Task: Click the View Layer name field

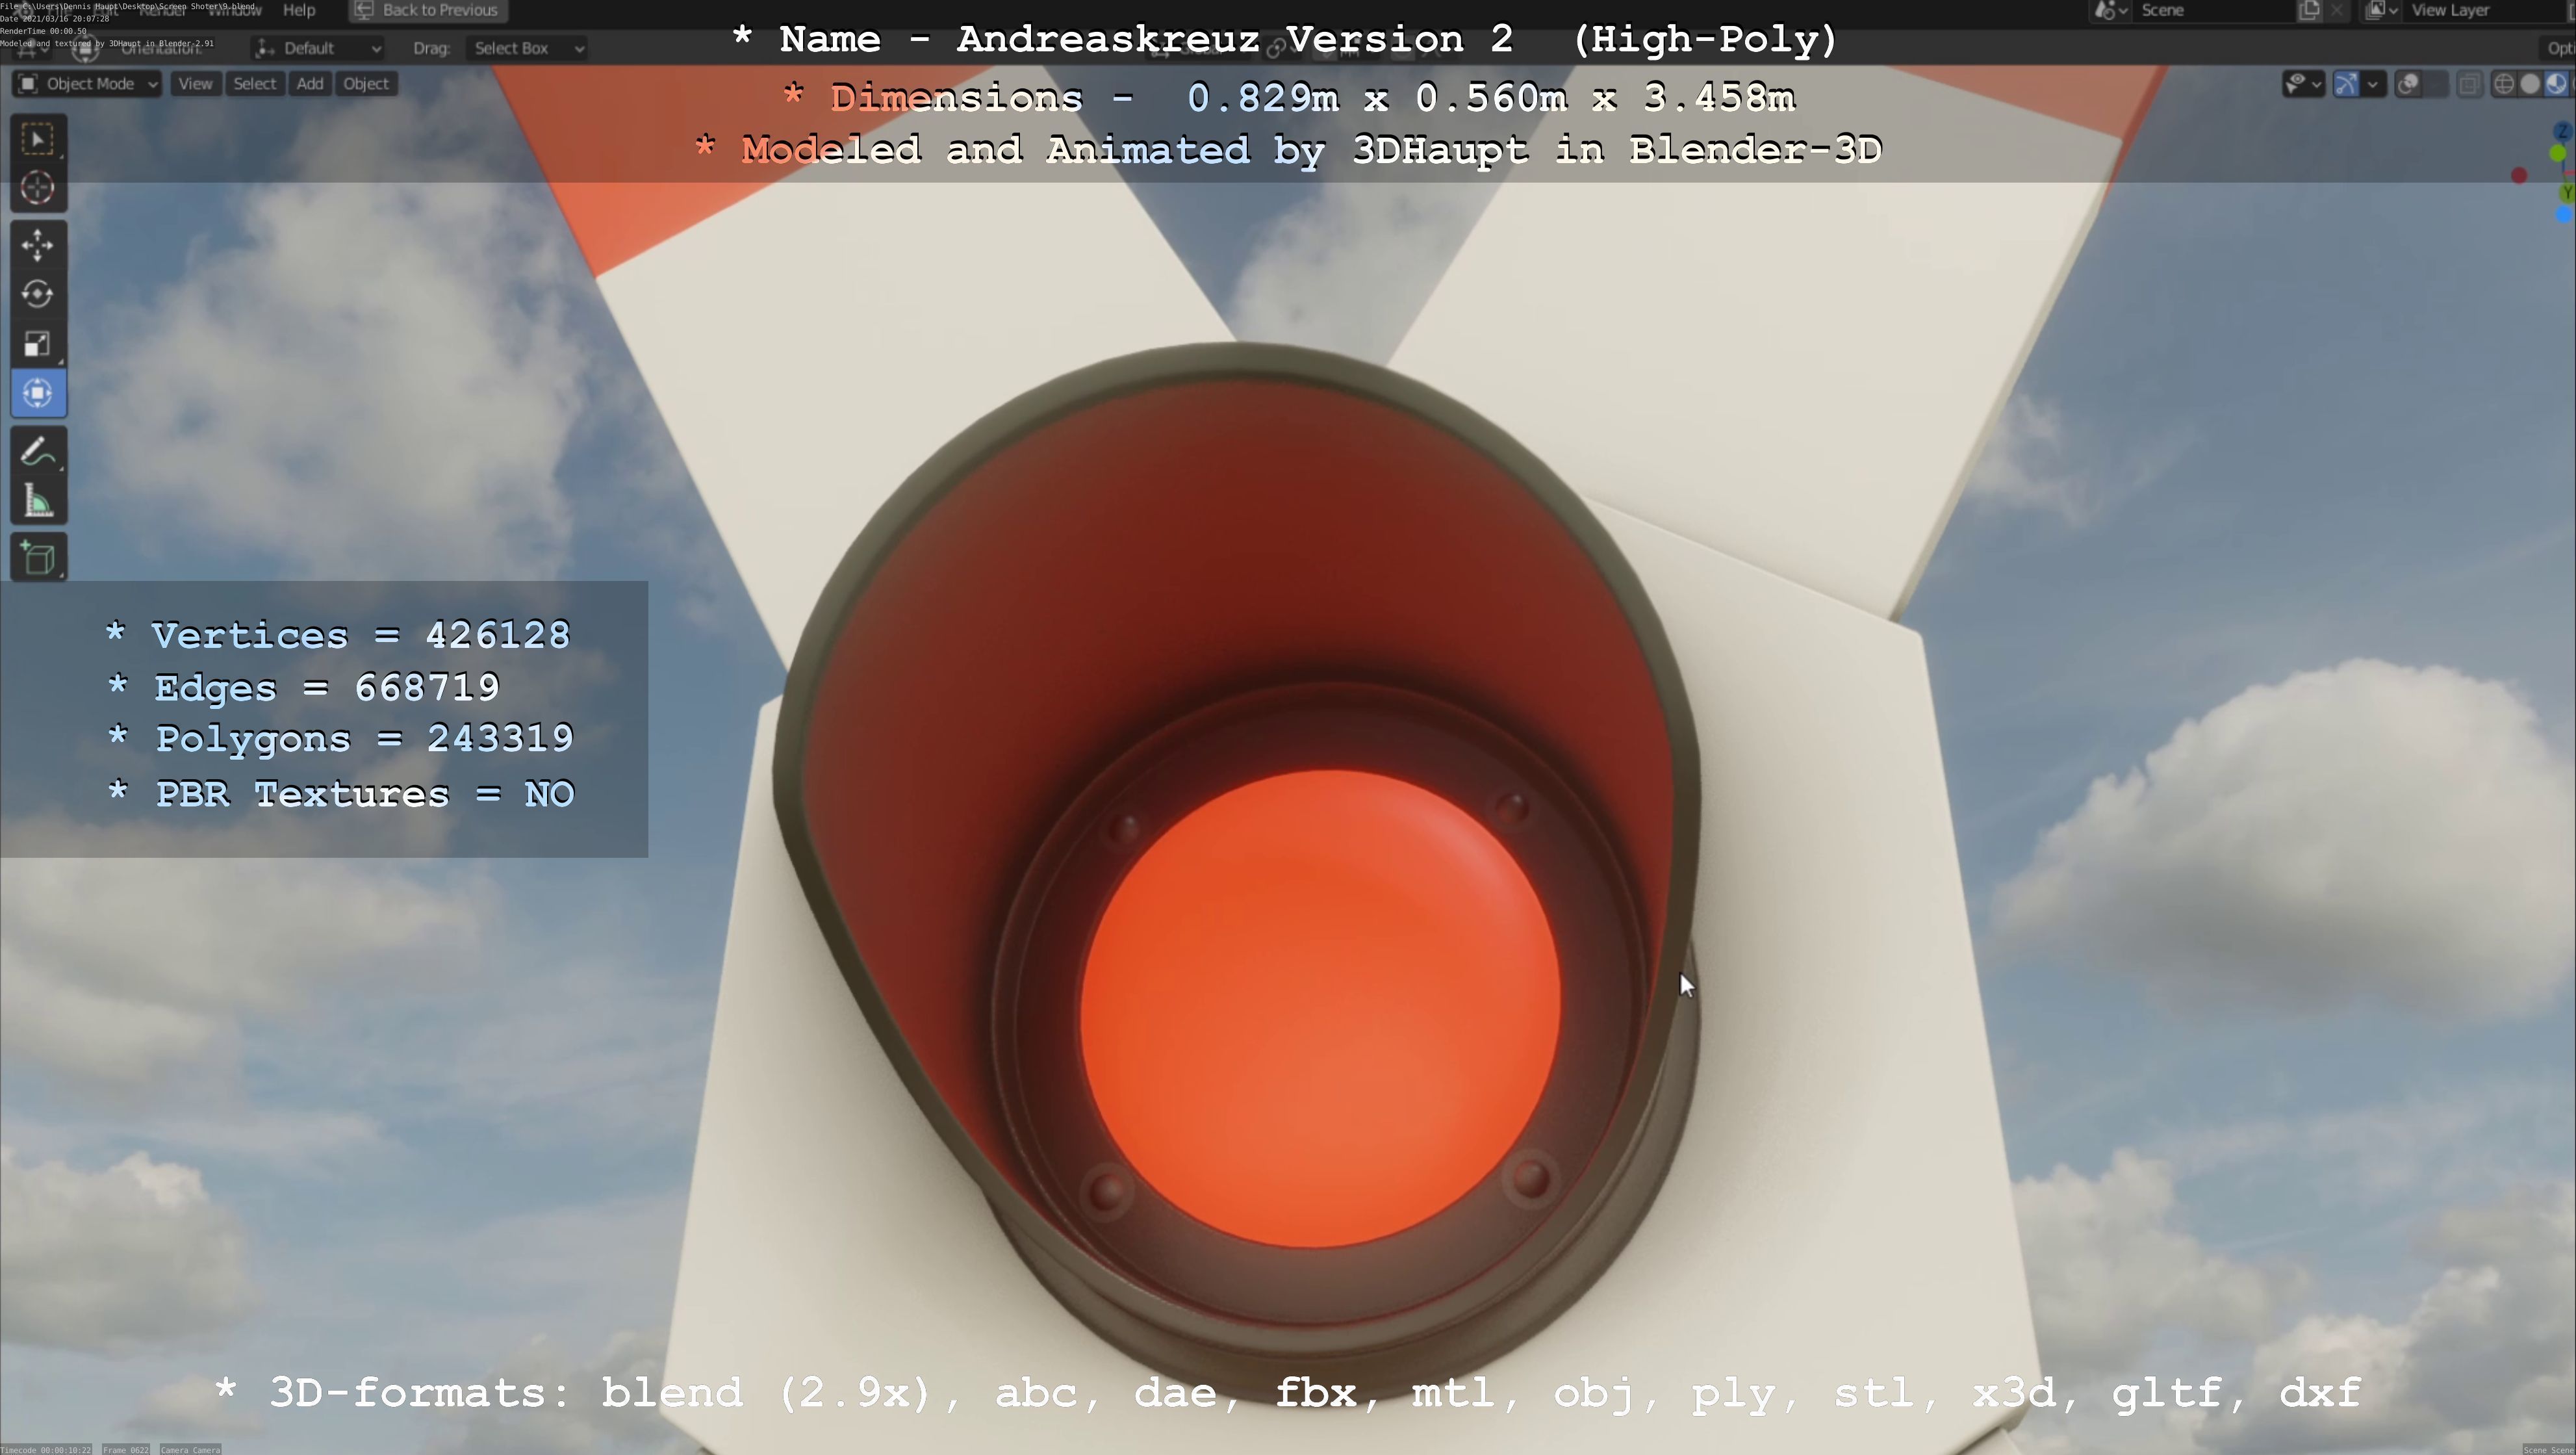Action: click(2484, 11)
